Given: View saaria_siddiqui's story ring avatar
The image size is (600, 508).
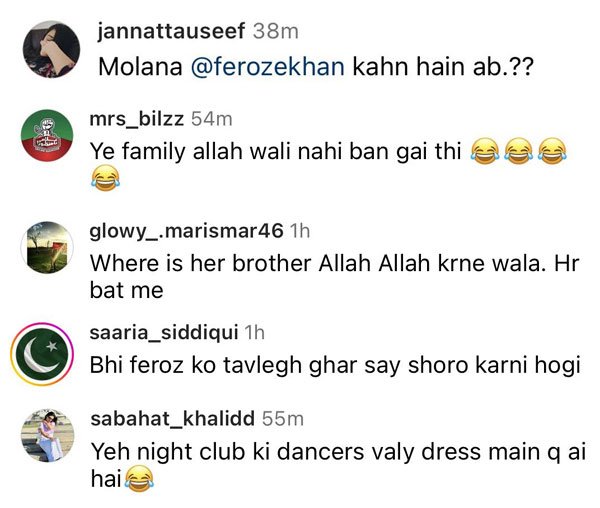Looking at the screenshot, I should pos(42,354).
